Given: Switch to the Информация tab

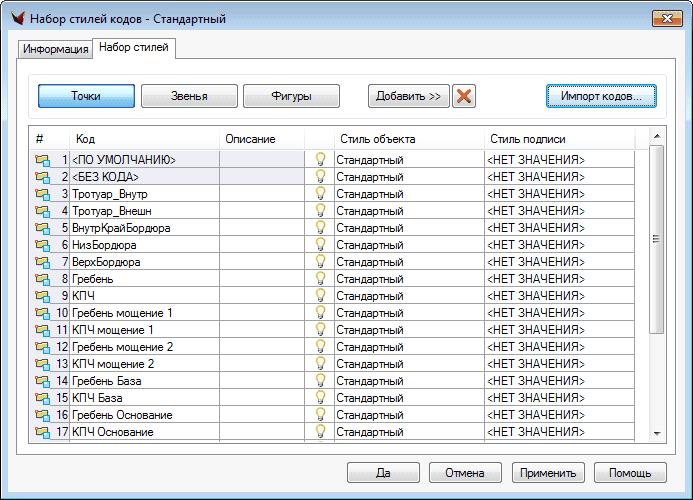Looking at the screenshot, I should click(56, 49).
